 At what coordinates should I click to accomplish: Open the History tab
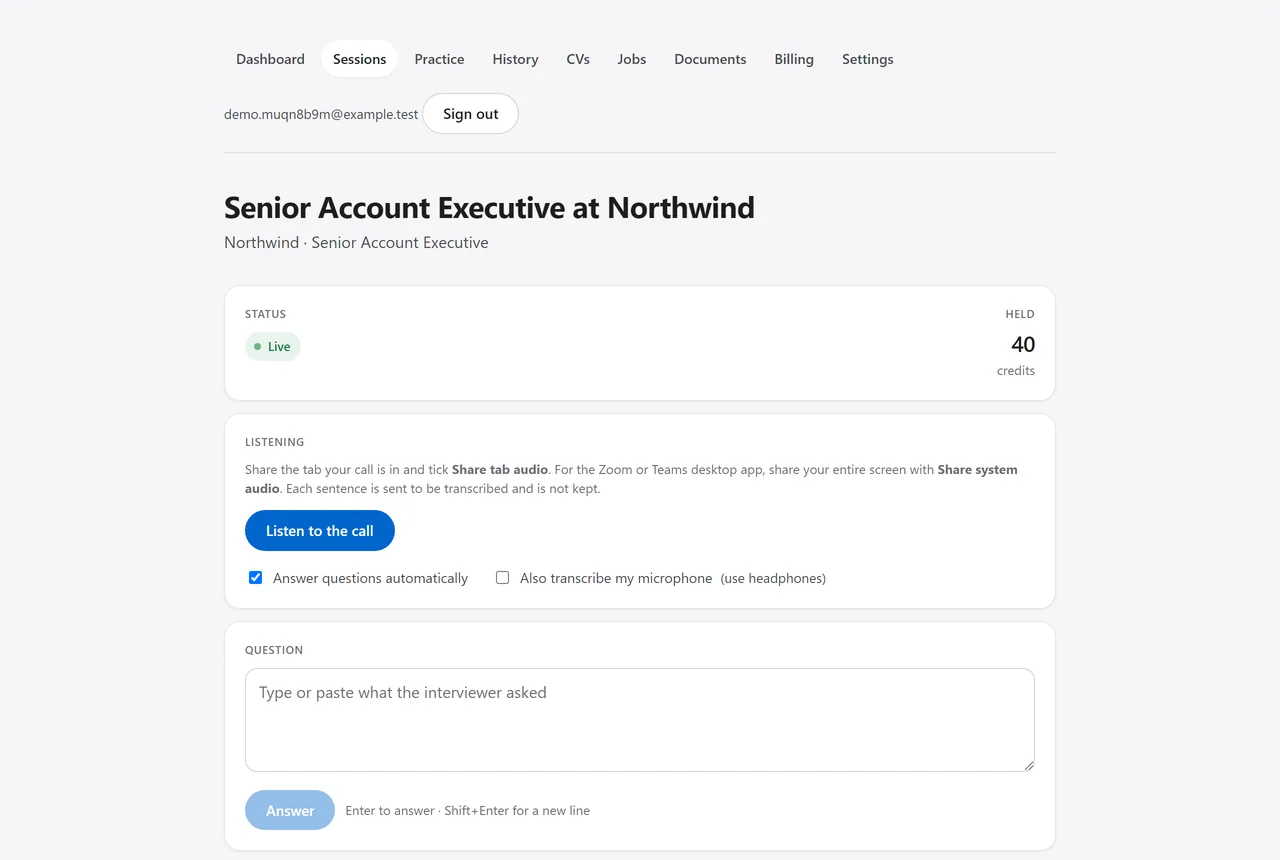pos(515,59)
